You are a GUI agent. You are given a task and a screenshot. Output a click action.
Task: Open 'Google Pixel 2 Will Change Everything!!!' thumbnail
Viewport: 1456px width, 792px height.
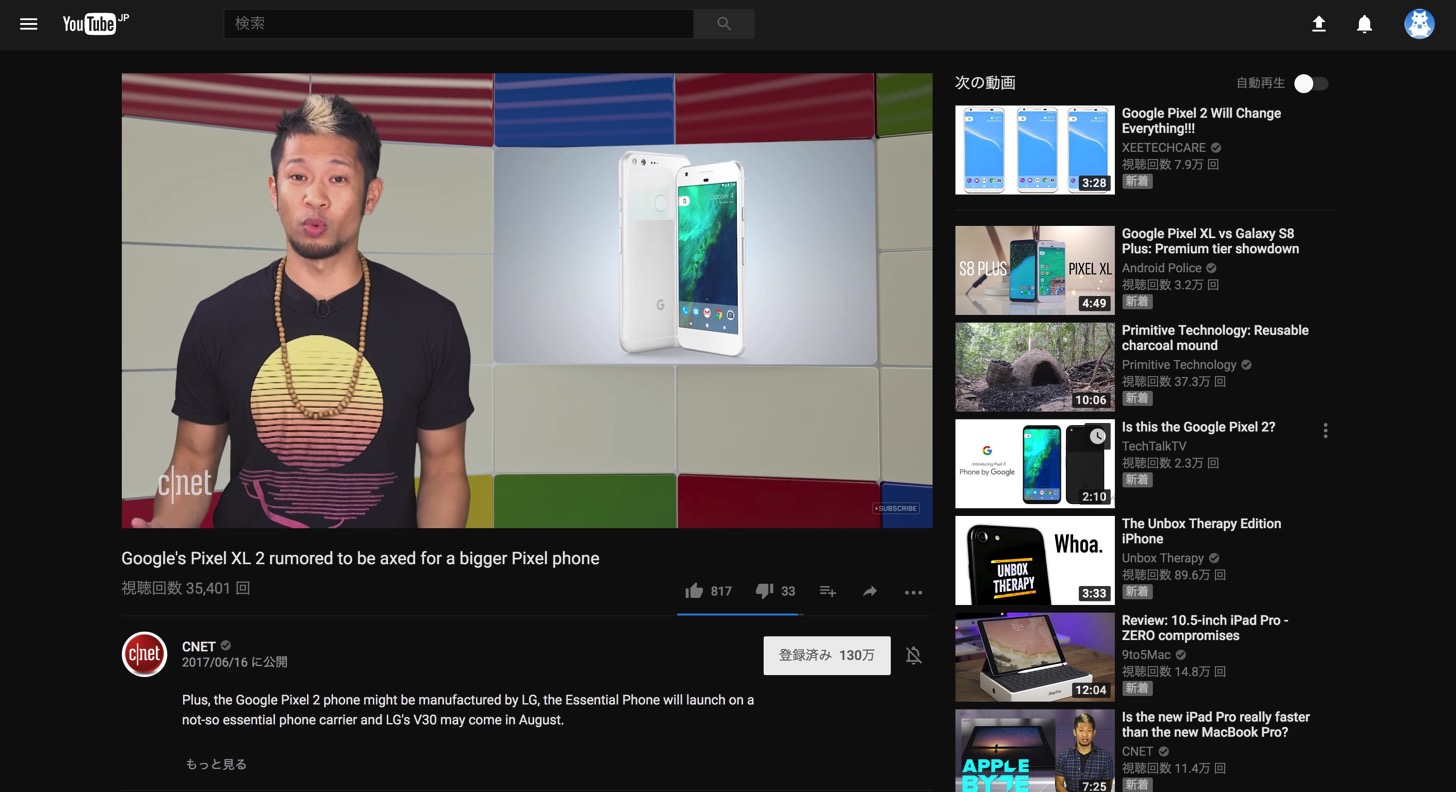pos(1035,150)
